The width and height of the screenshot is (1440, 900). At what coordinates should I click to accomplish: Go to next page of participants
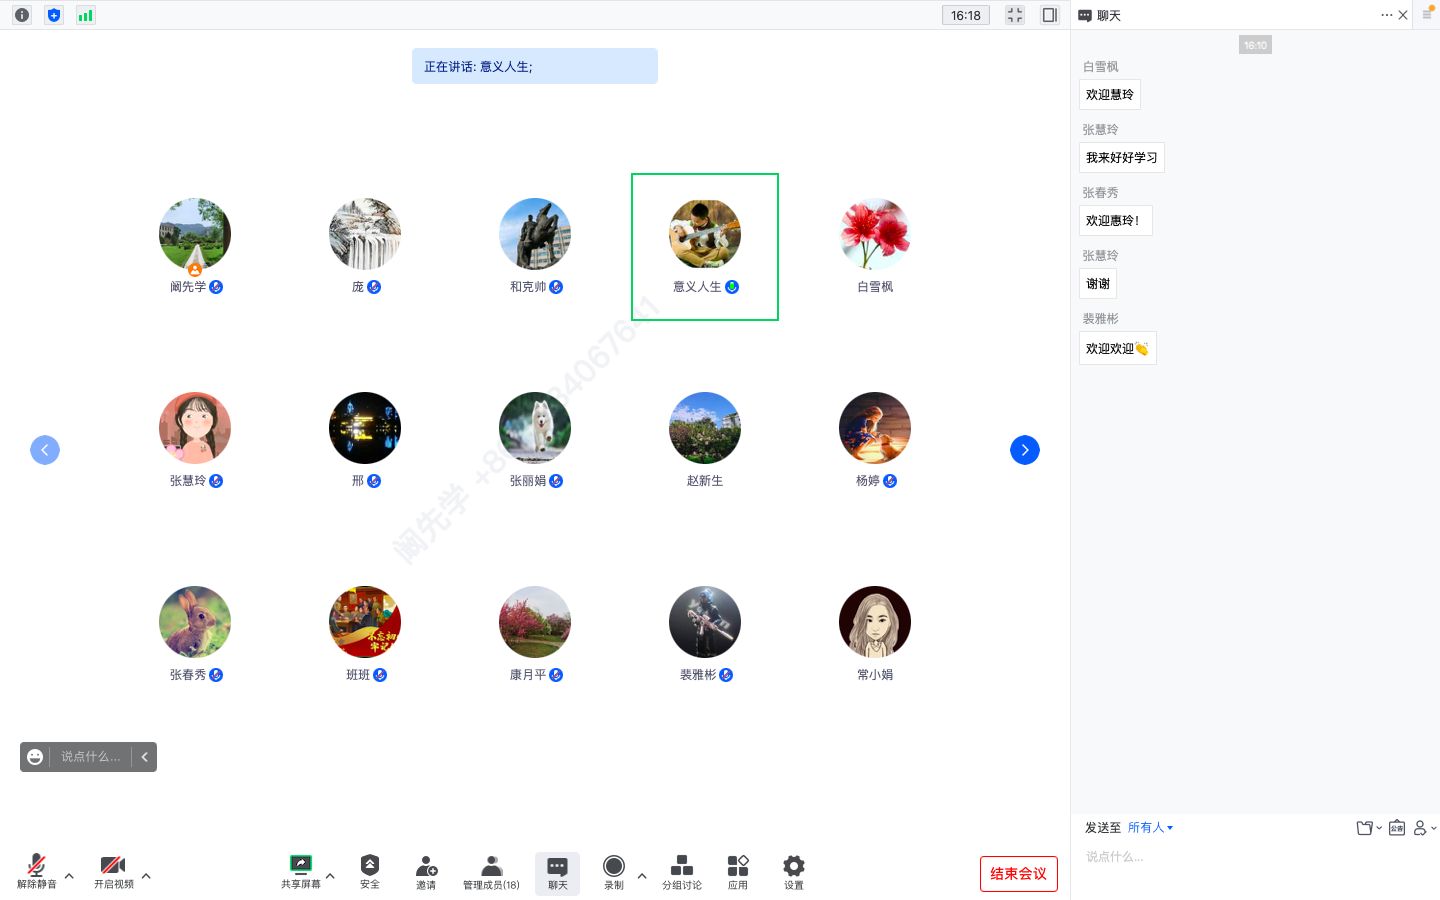[x=1025, y=450]
